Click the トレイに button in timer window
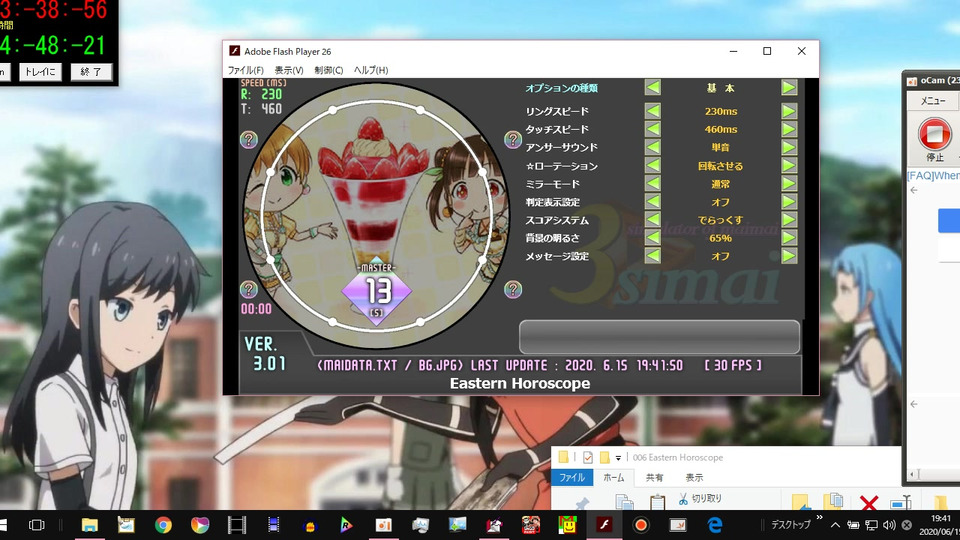 [x=40, y=72]
